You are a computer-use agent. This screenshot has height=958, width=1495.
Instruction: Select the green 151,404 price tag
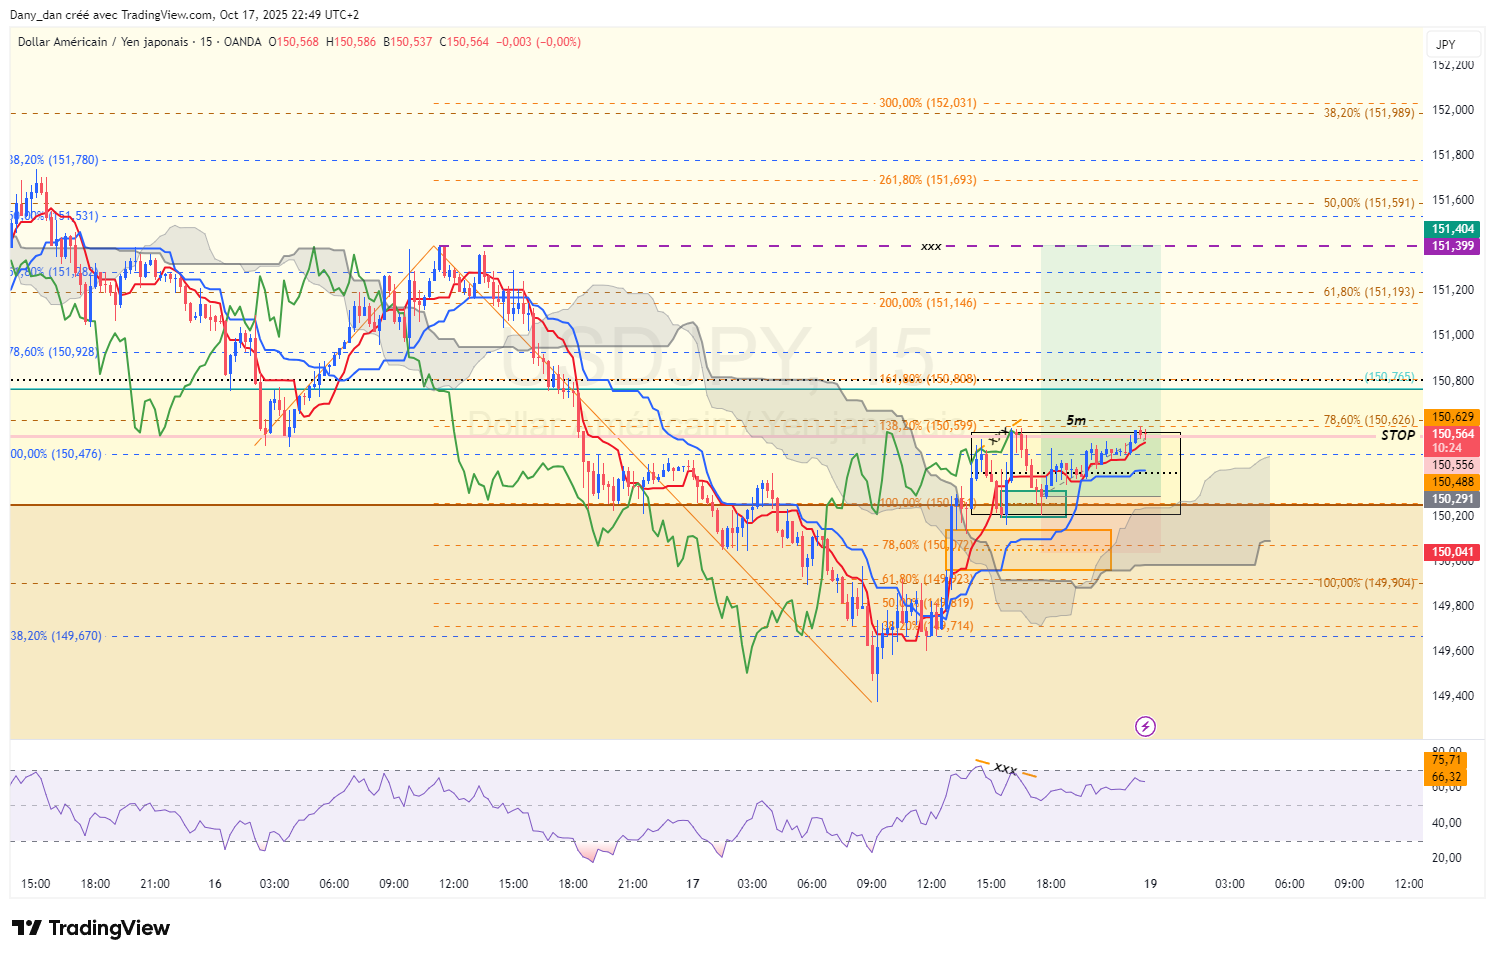click(x=1452, y=229)
